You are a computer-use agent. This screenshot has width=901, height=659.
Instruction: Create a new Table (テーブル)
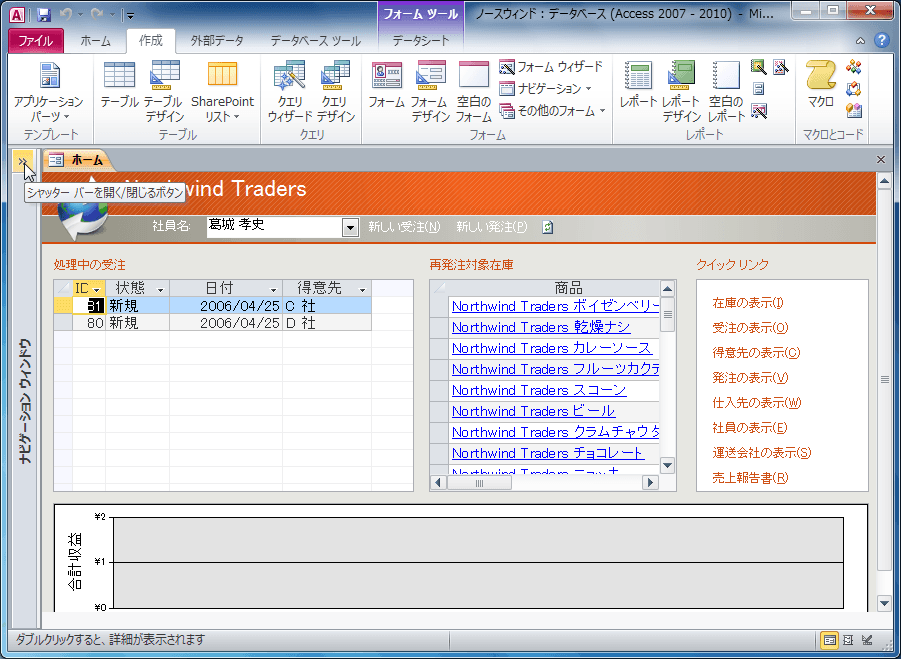(120, 84)
